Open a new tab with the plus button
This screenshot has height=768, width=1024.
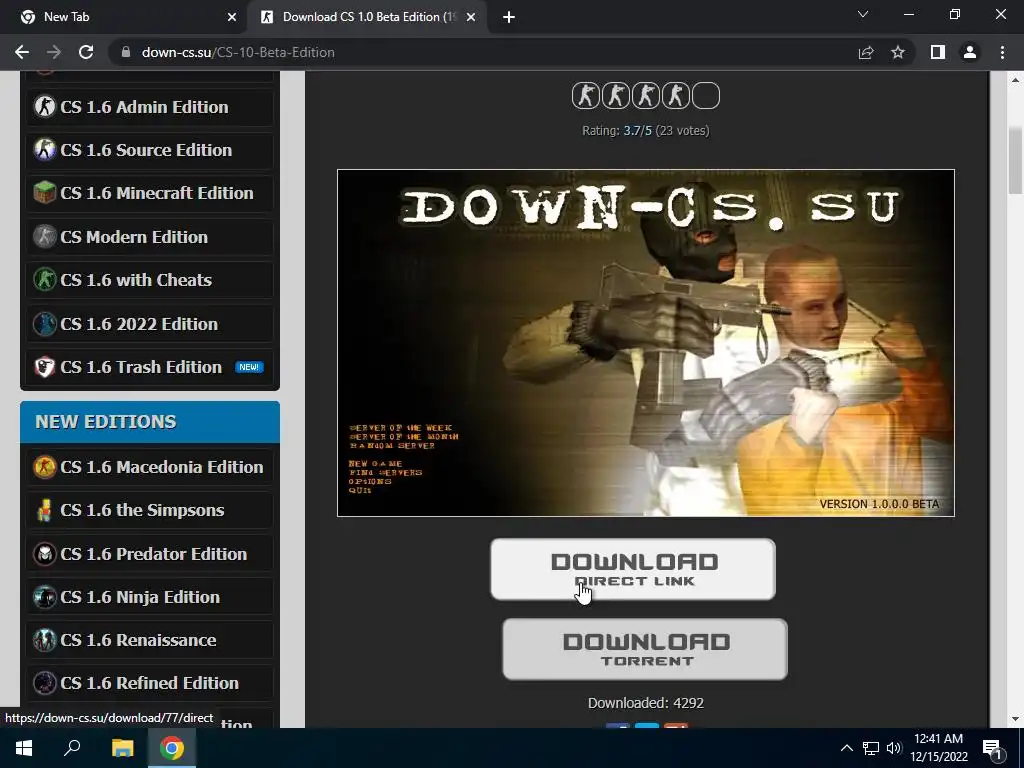(509, 17)
